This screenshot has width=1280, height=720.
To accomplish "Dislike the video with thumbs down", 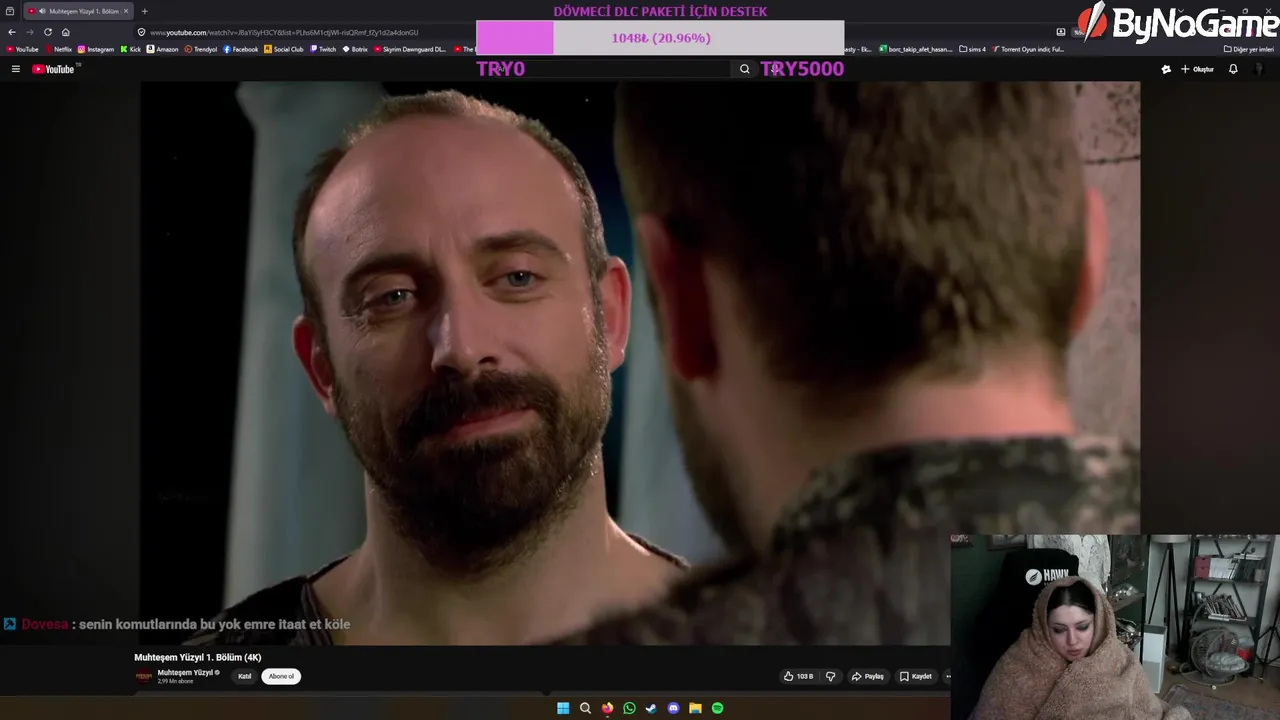I will (x=830, y=676).
